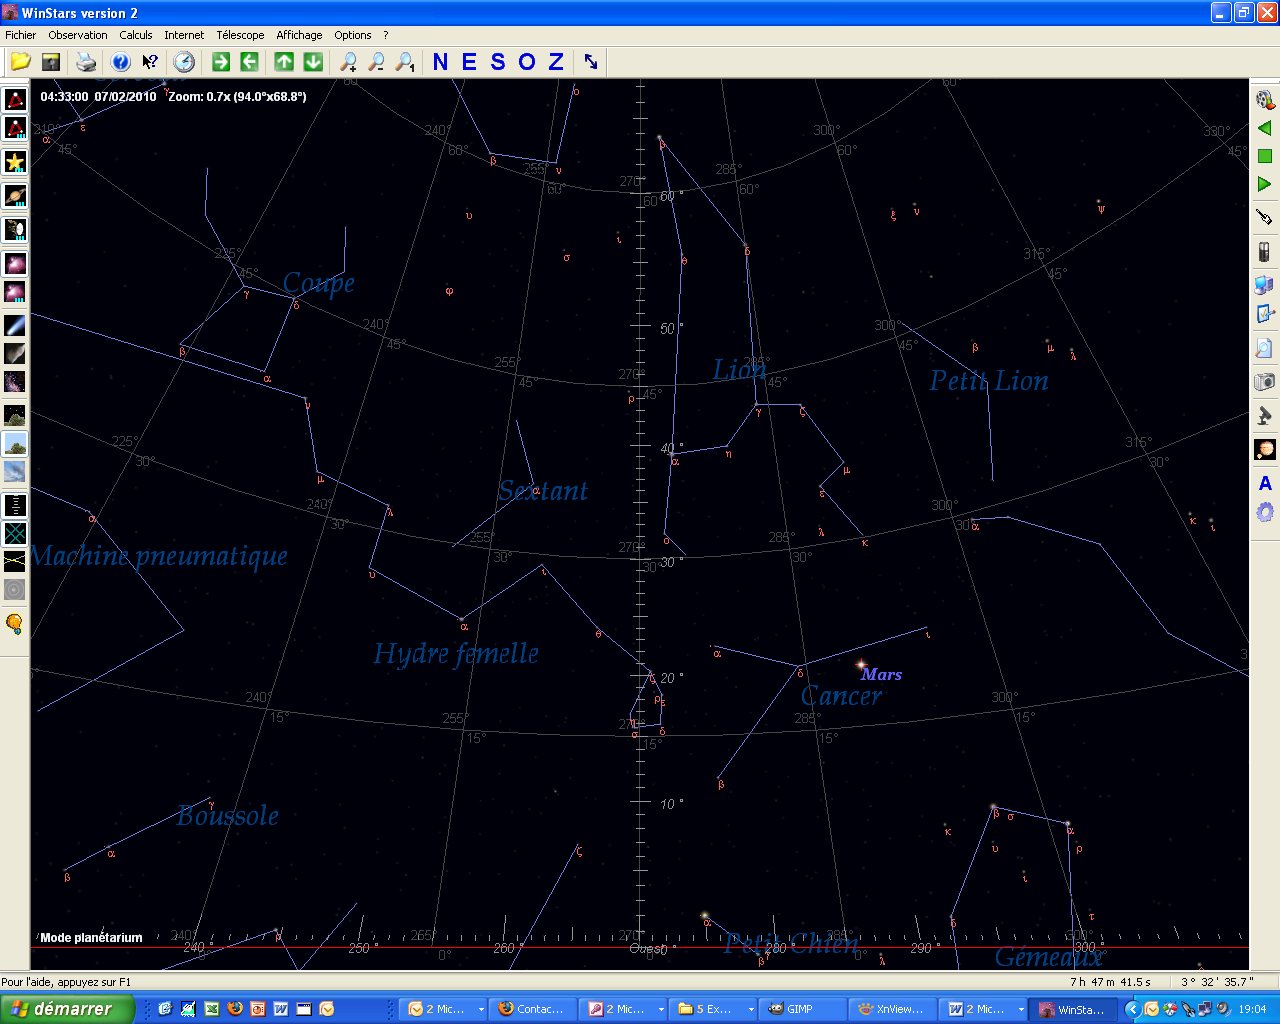The image size is (1280, 1024).
Task: Click the démarrer Start button
Action: [x=66, y=1009]
